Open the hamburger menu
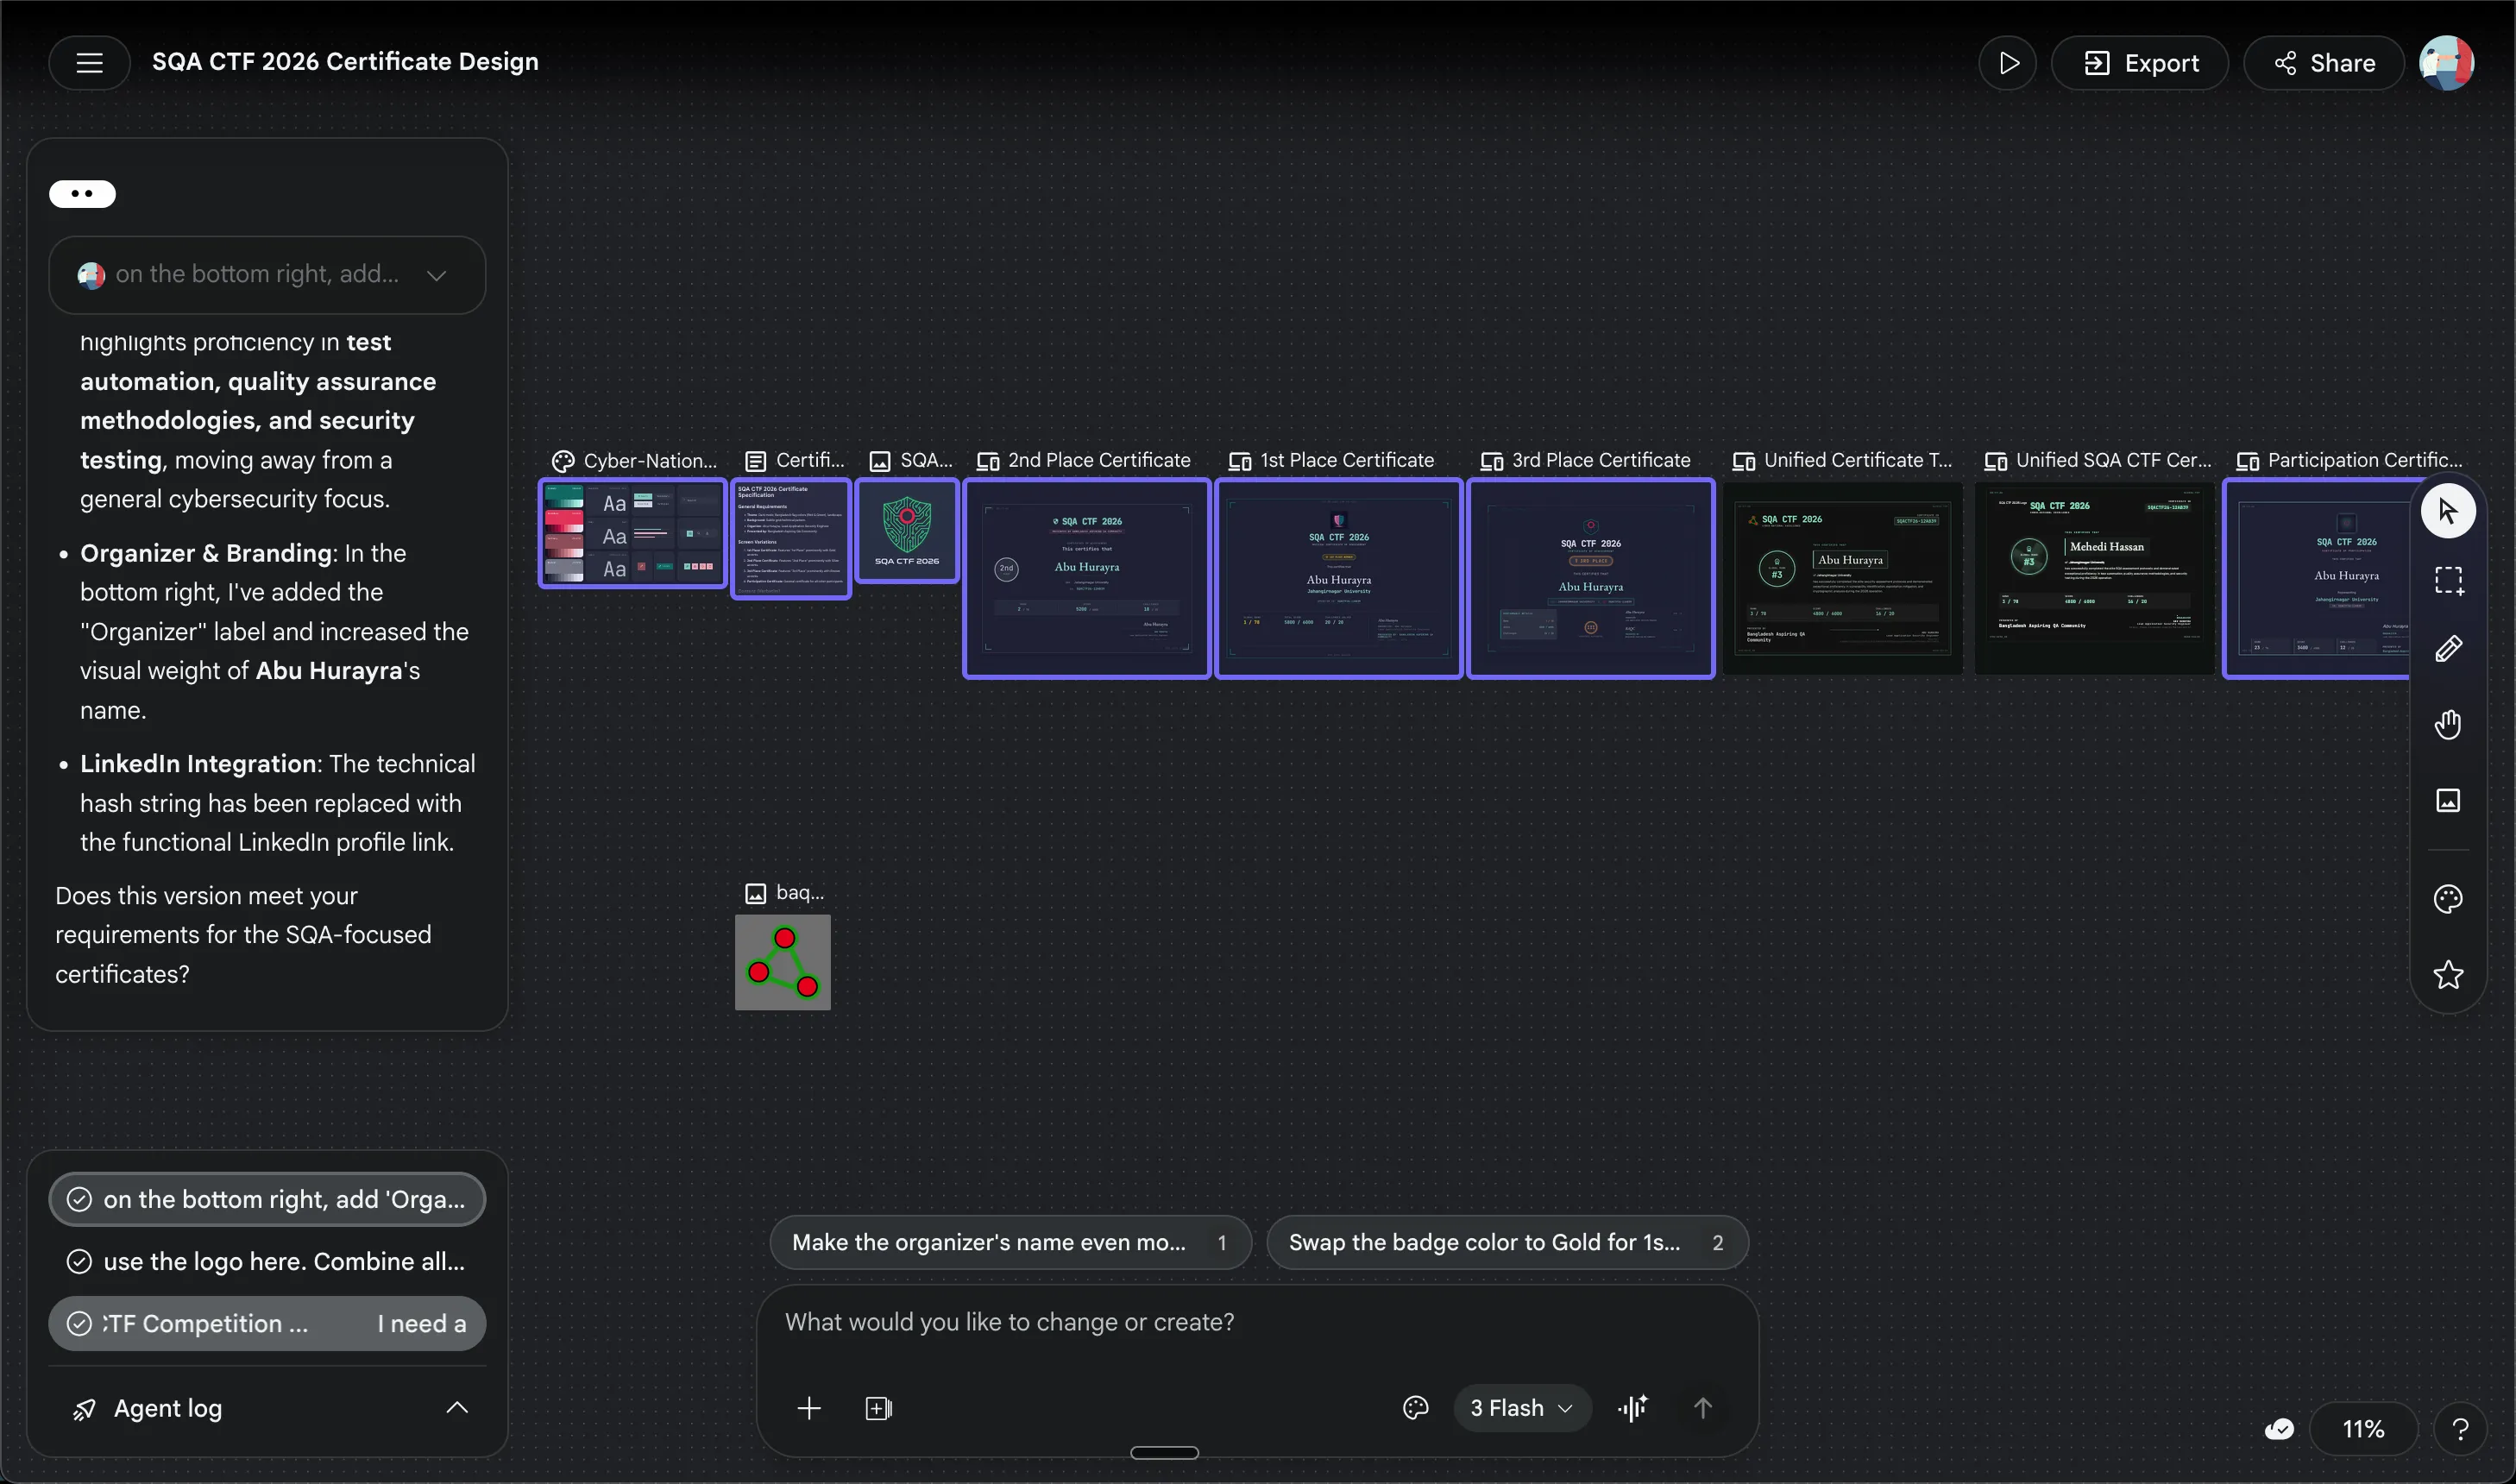2516x1484 pixels. 89,63
